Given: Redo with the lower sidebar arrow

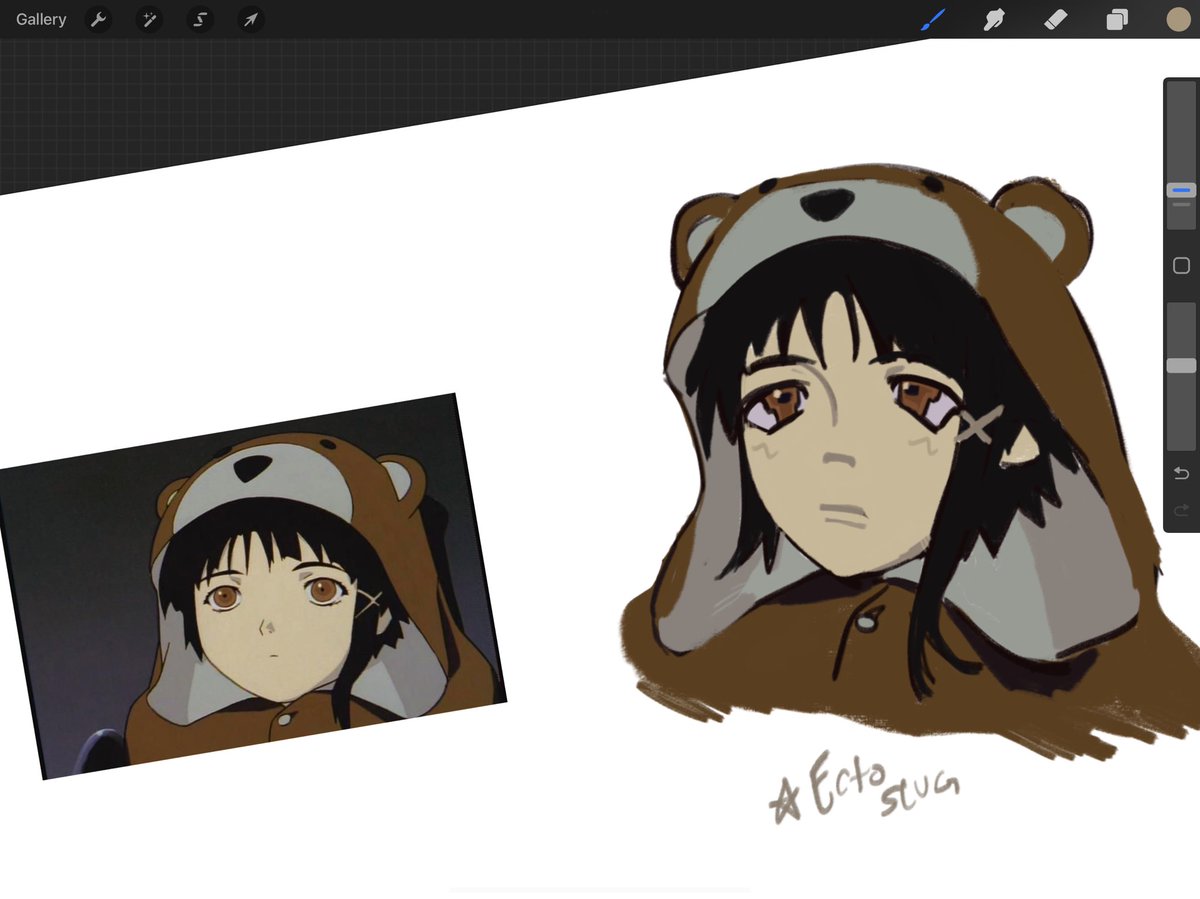Looking at the screenshot, I should tap(1181, 511).
